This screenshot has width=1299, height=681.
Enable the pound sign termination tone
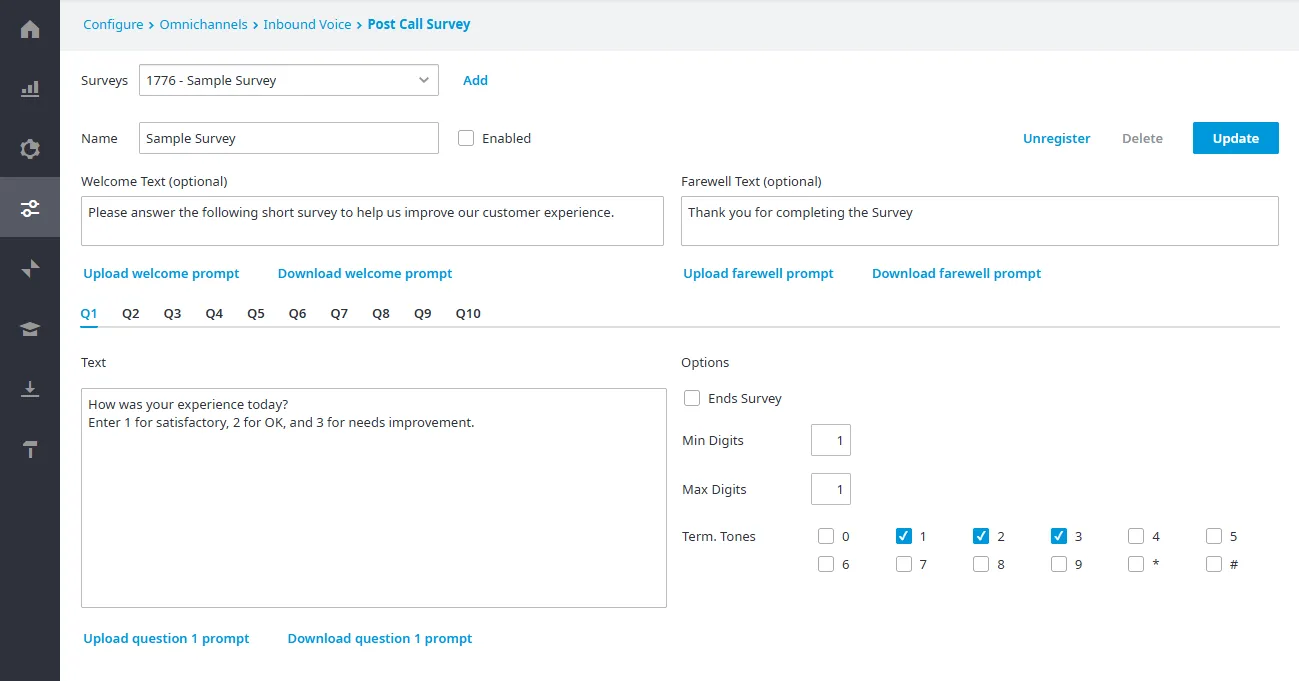click(x=1214, y=564)
